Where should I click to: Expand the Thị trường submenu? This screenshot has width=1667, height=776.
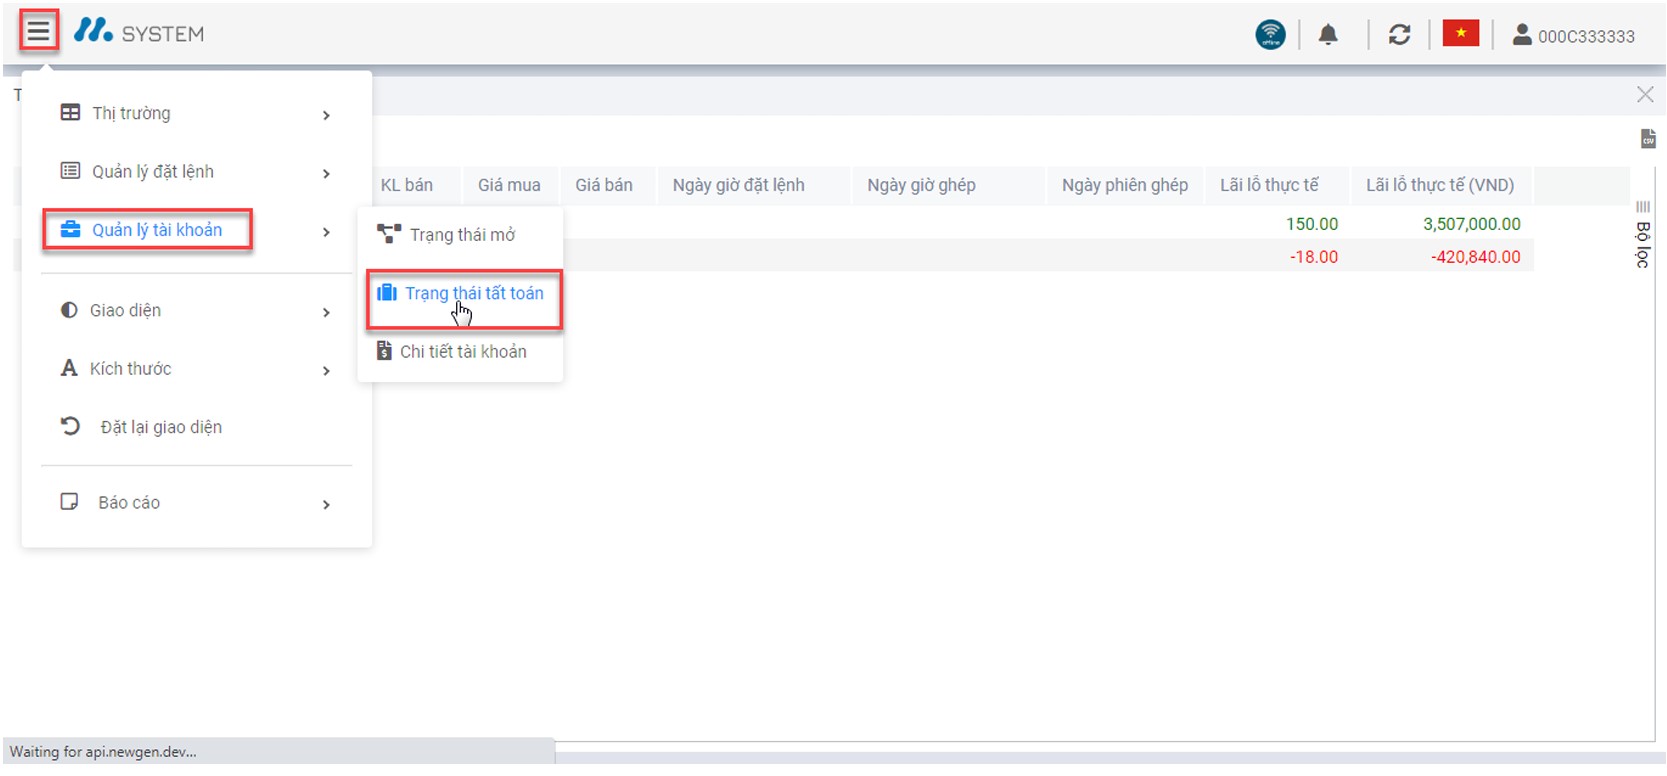tap(196, 114)
